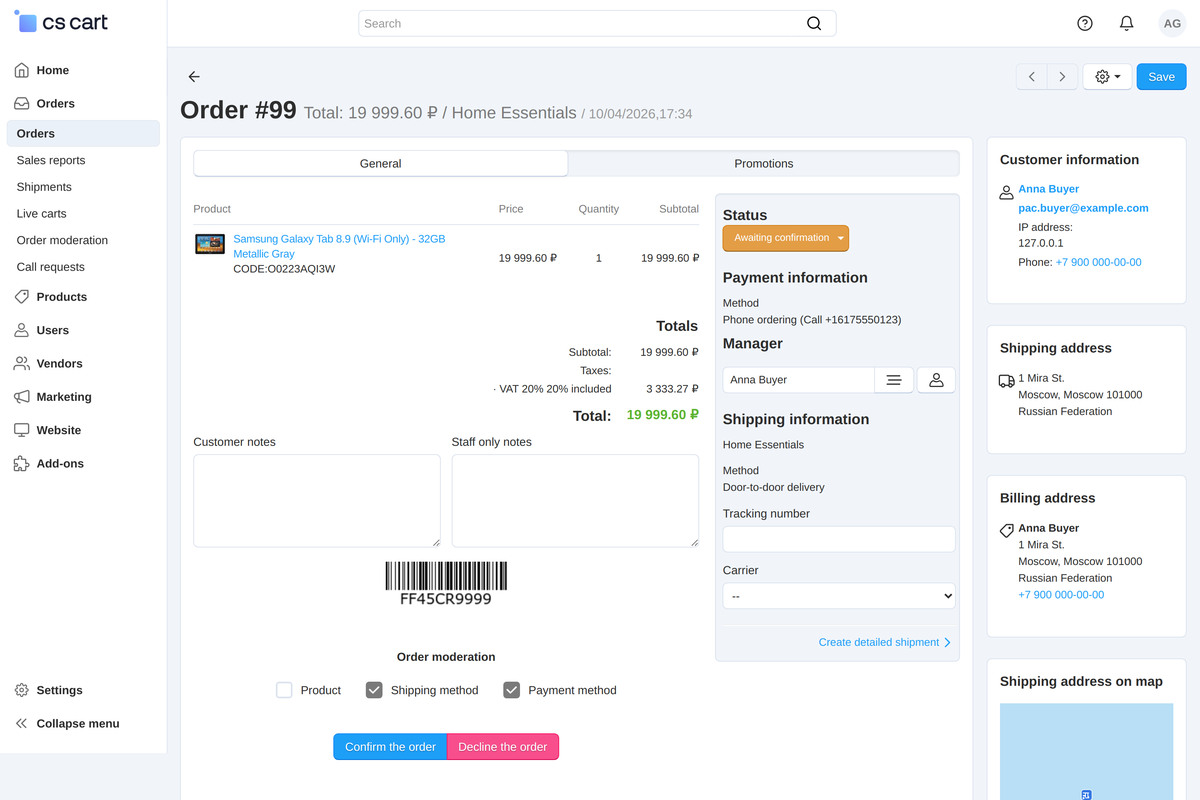
Task: Click the CS-Cart logo
Action: click(x=62, y=22)
